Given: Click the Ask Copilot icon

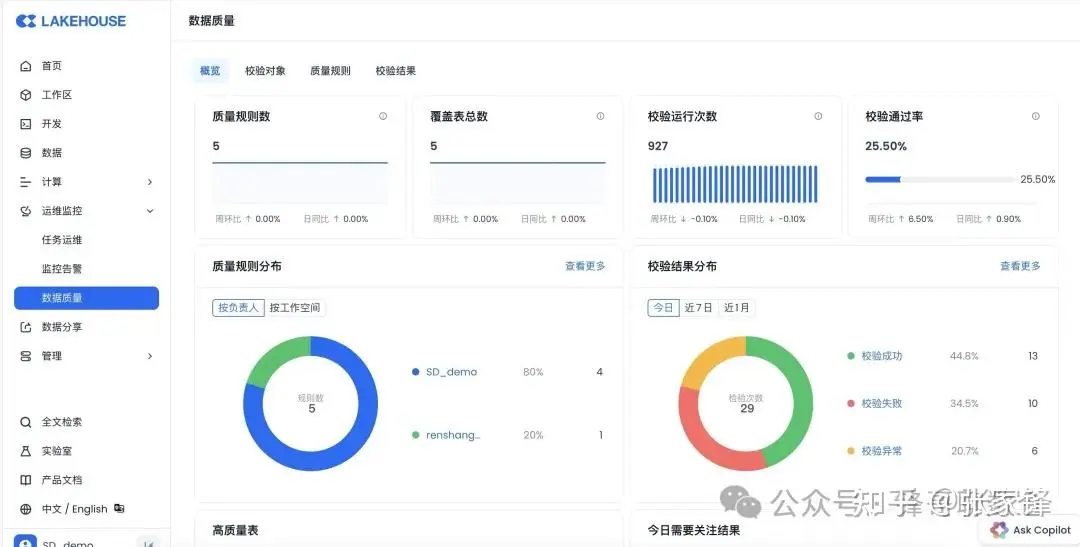Looking at the screenshot, I should click(x=999, y=530).
